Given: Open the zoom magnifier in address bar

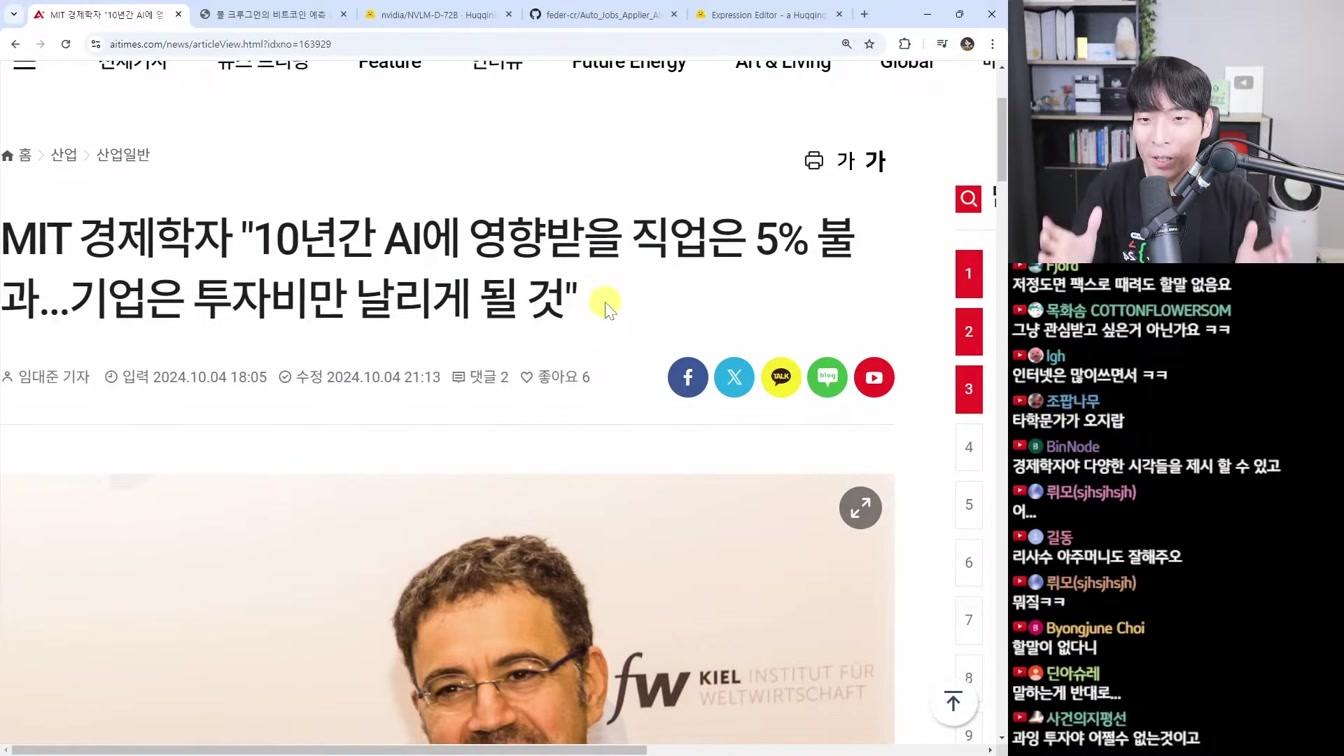Looking at the screenshot, I should (x=846, y=44).
